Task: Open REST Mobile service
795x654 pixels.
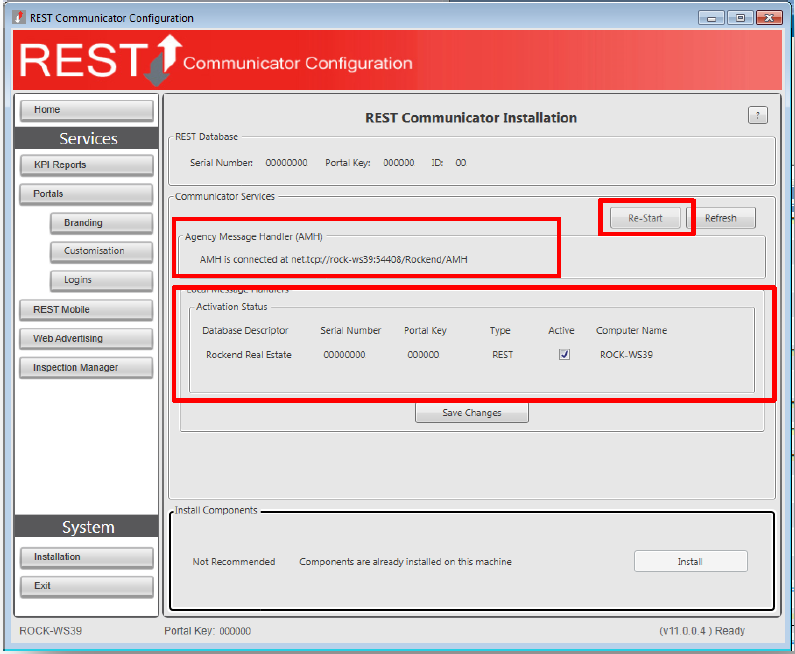Action: pyautogui.click(x=86, y=310)
